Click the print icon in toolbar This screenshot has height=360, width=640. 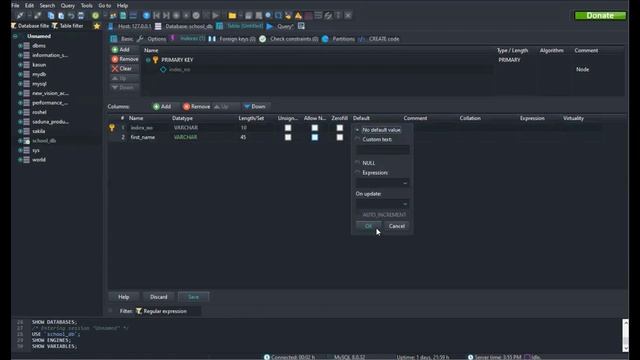[81, 16]
